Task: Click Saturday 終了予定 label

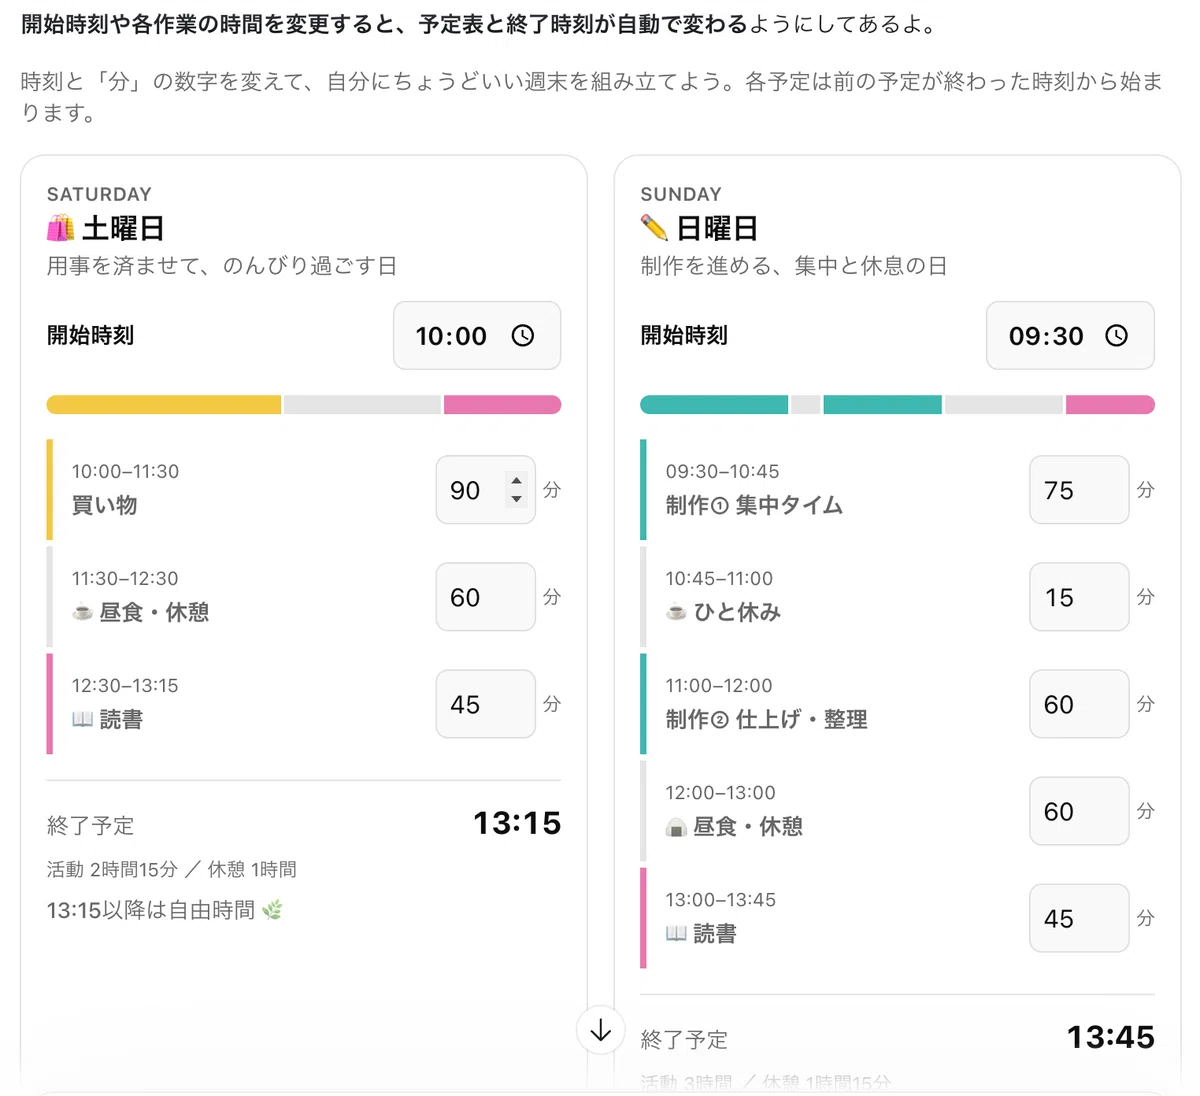Action: (90, 825)
